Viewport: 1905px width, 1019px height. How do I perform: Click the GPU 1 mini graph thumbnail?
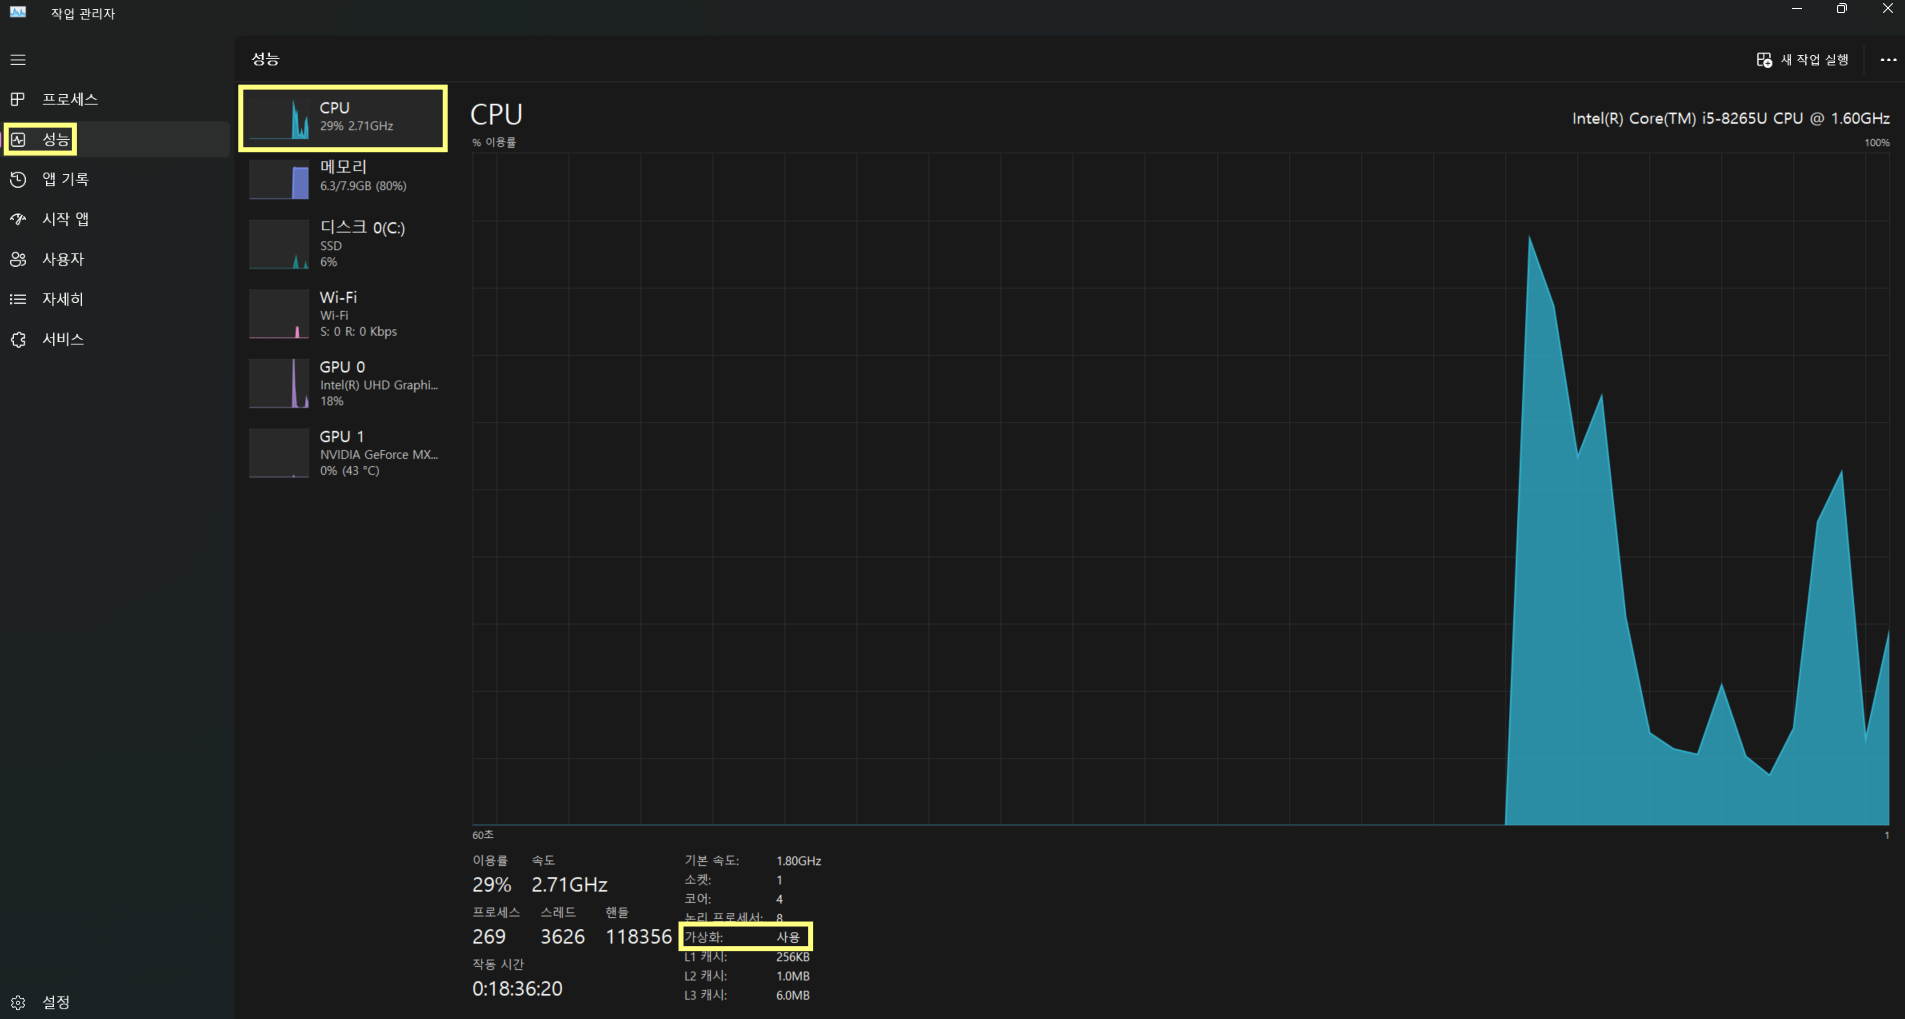coord(279,453)
